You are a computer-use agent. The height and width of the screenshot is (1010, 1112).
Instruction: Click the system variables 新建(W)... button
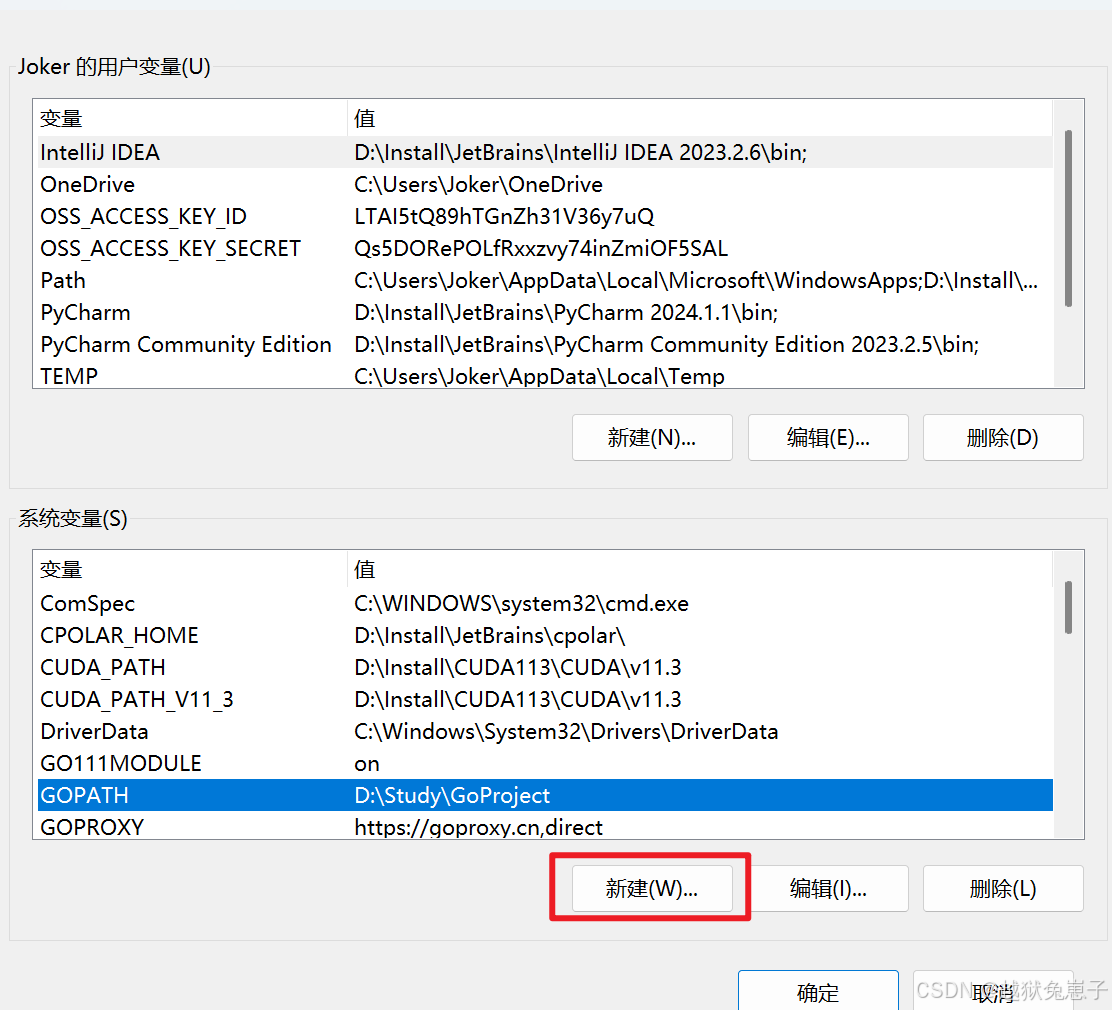(x=652, y=889)
